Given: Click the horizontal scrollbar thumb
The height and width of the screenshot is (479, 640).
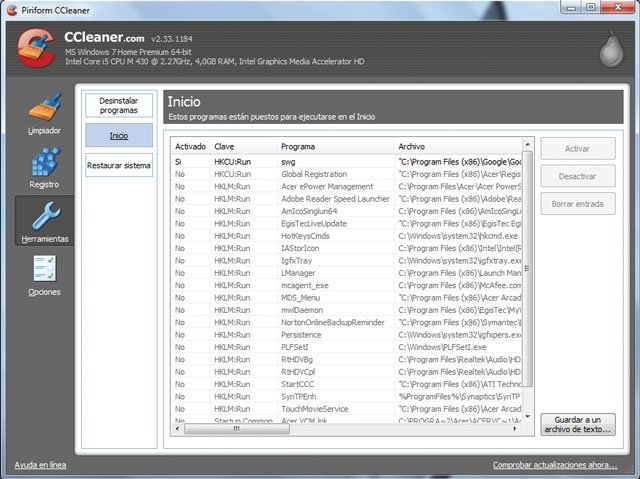Looking at the screenshot, I should click(x=237, y=429).
